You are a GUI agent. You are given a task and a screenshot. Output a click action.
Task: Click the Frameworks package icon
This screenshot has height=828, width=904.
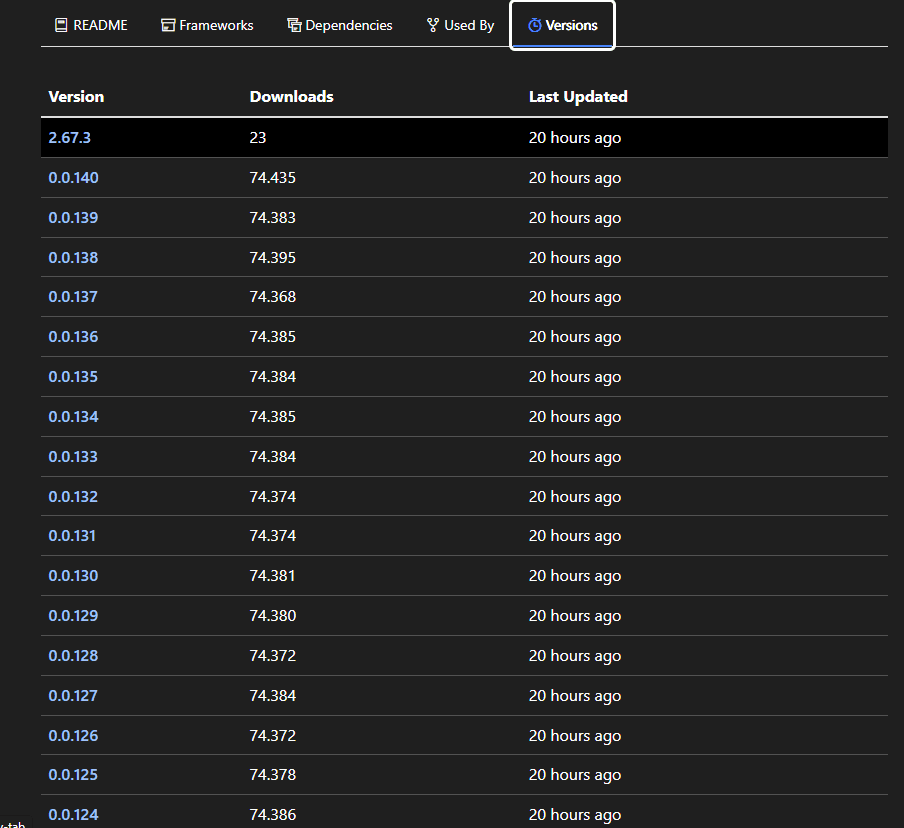[167, 24]
